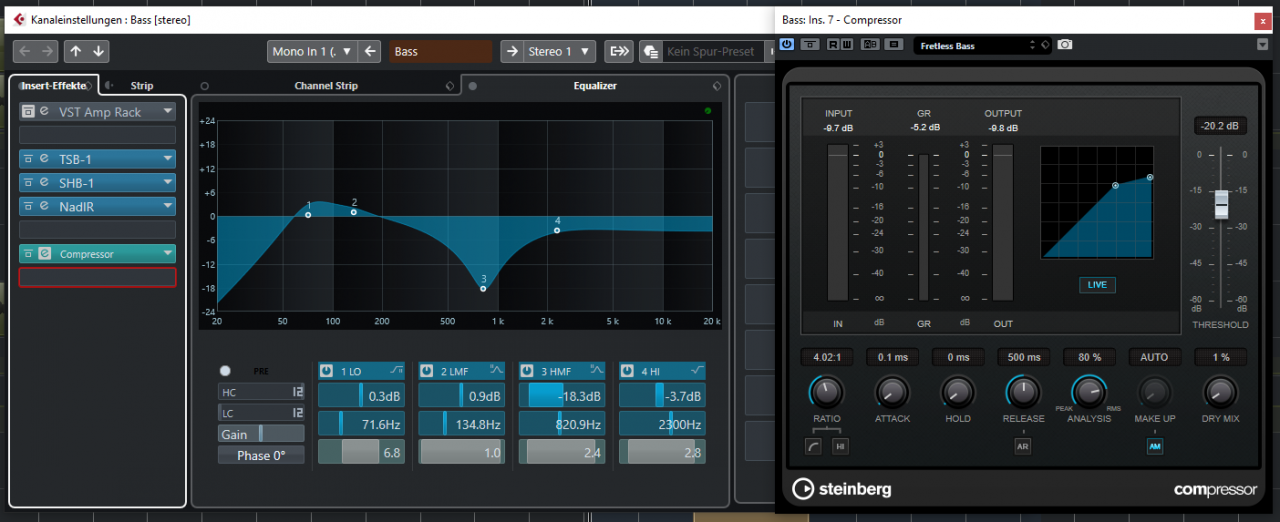Open the TSB-1 plugin editor (e icon)

click(44, 159)
